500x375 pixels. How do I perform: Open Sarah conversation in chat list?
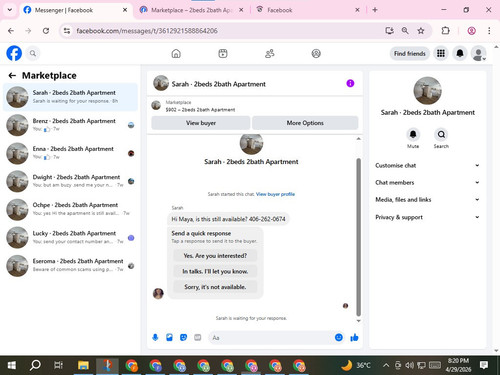pos(70,97)
